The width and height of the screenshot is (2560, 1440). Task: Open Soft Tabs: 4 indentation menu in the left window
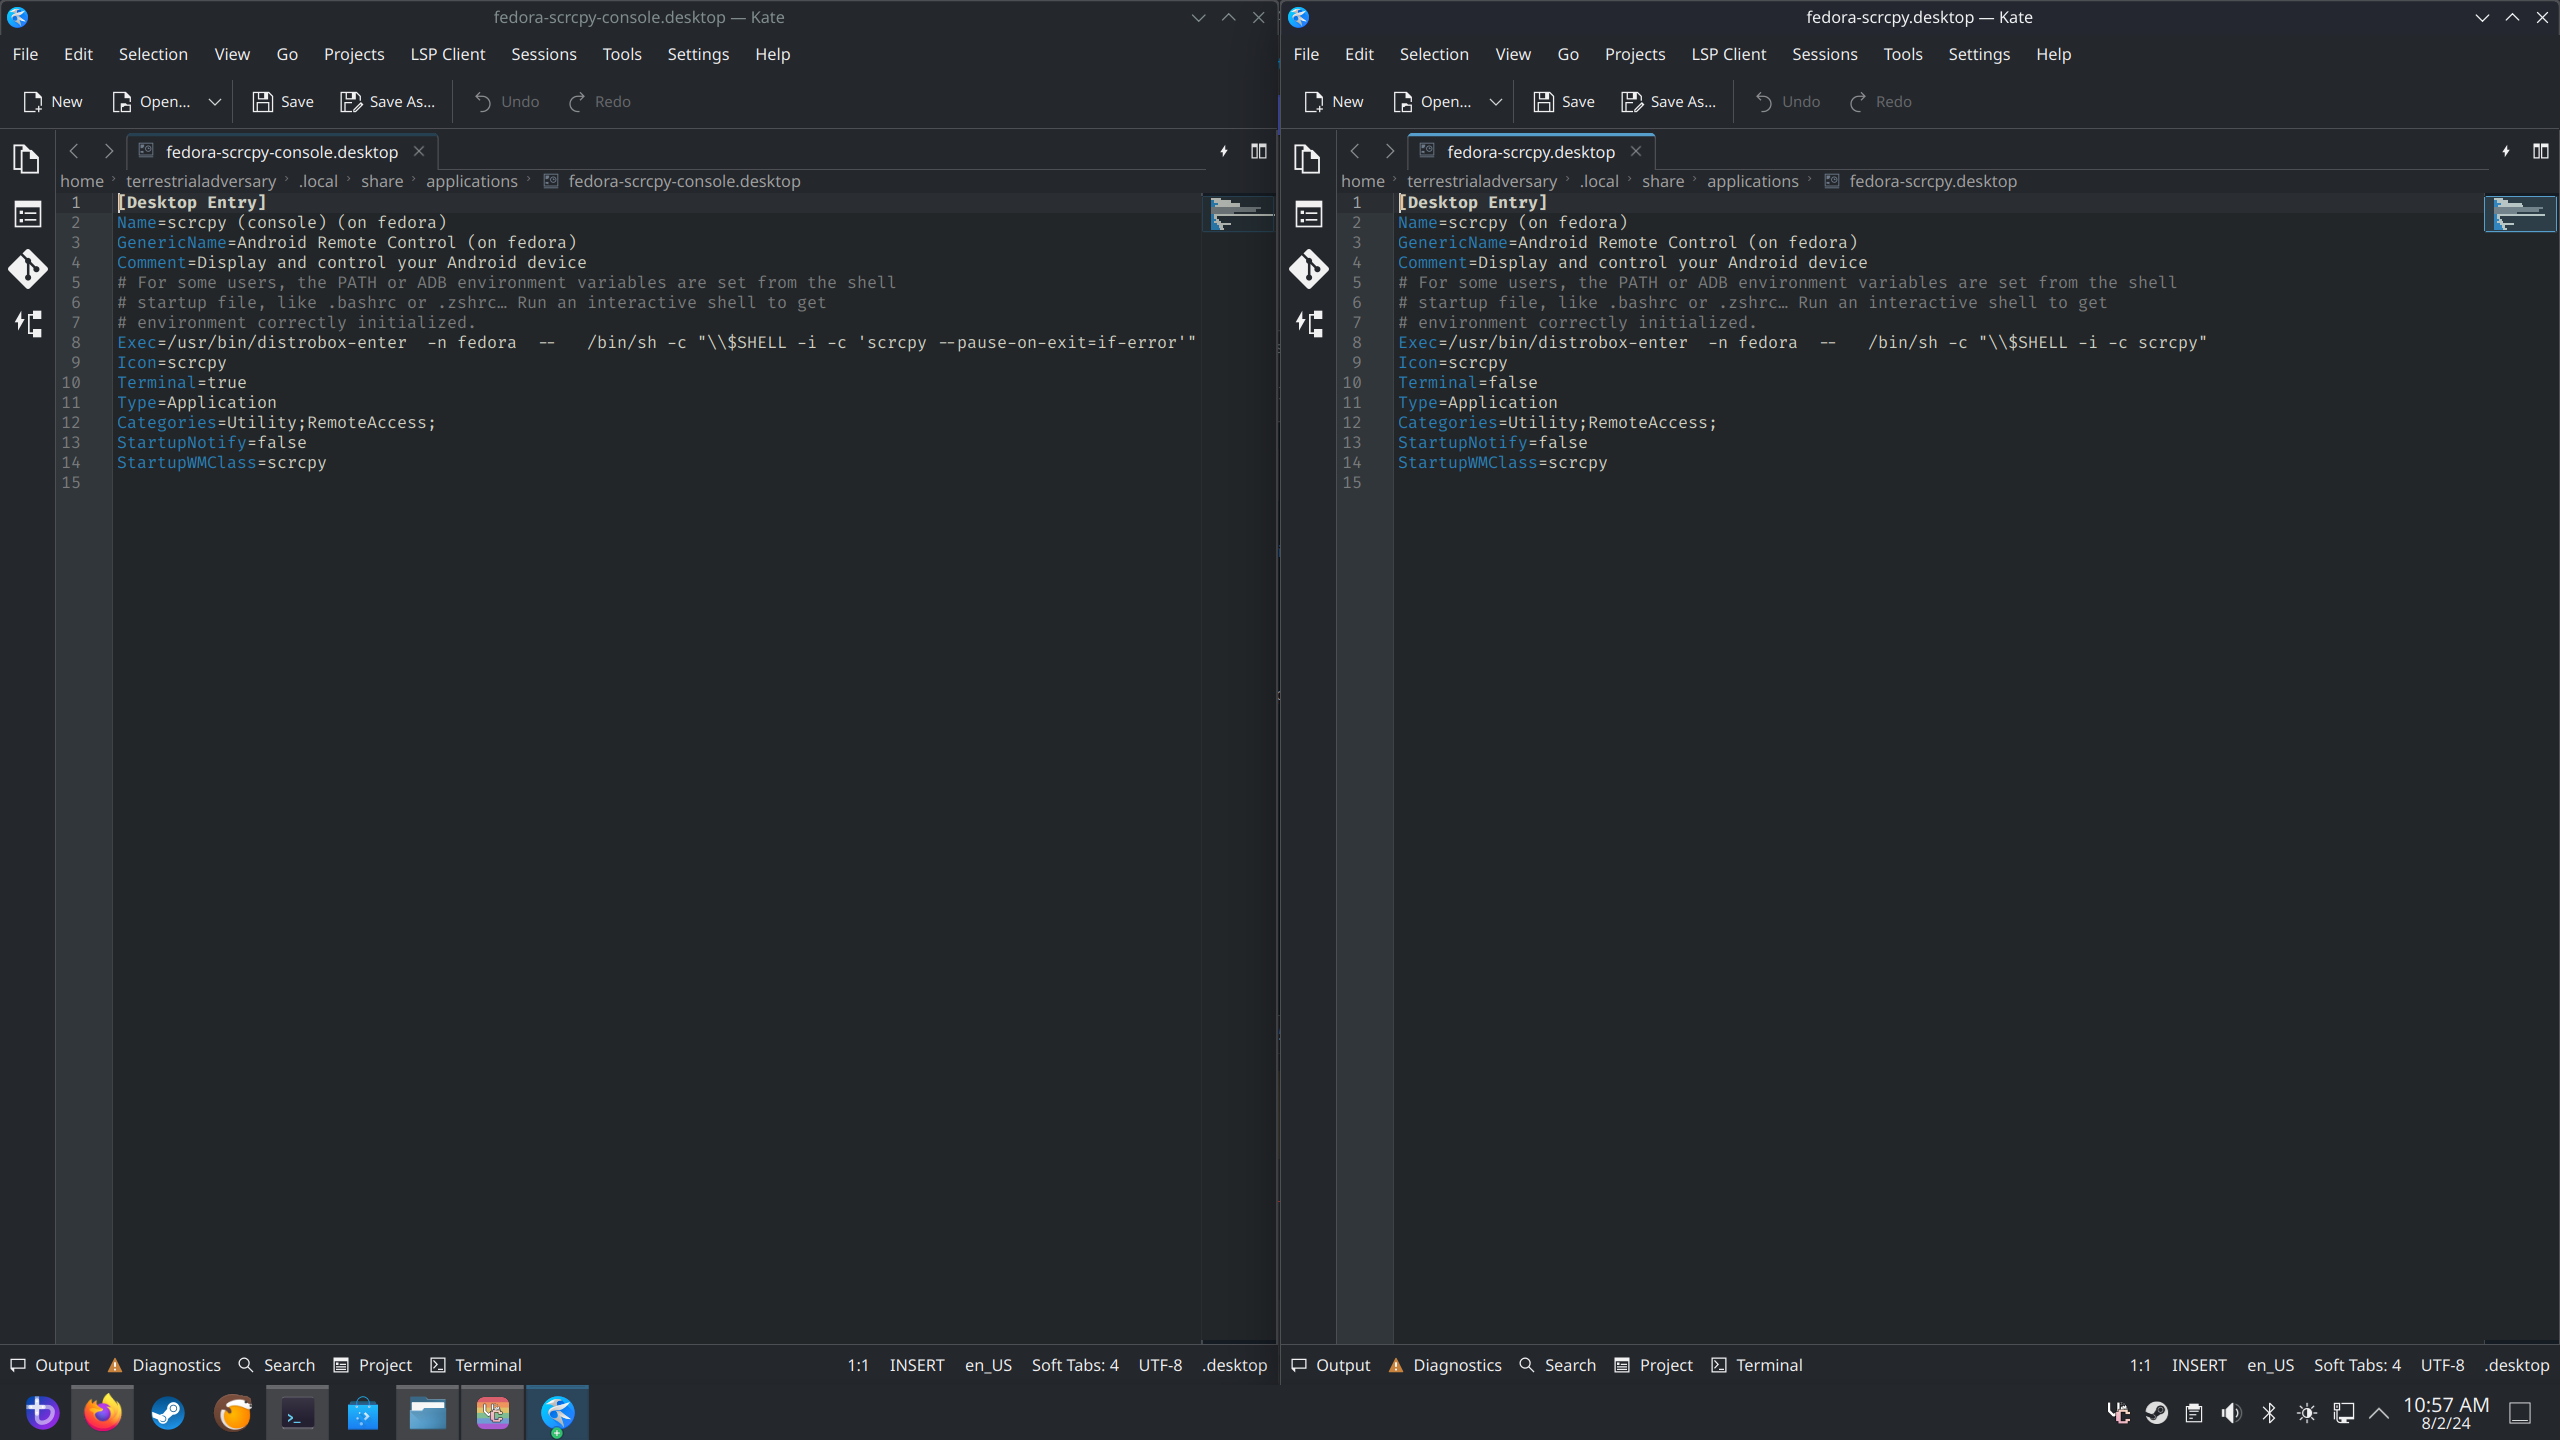1075,1365
